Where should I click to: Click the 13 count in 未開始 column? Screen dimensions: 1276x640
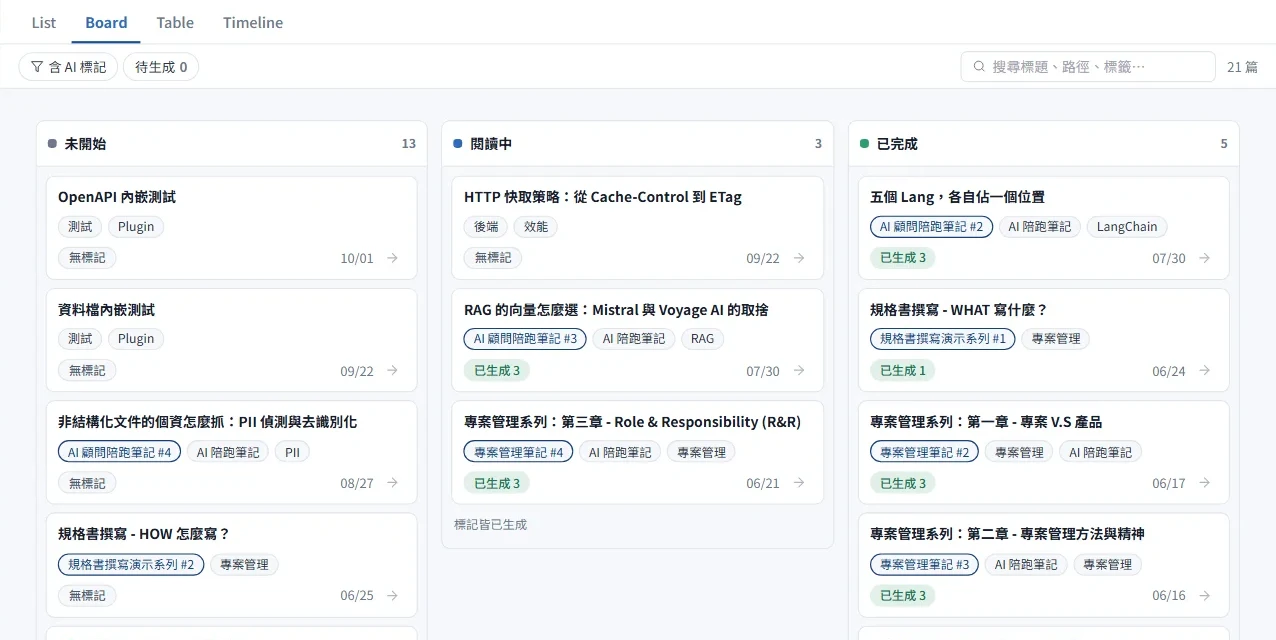click(409, 144)
